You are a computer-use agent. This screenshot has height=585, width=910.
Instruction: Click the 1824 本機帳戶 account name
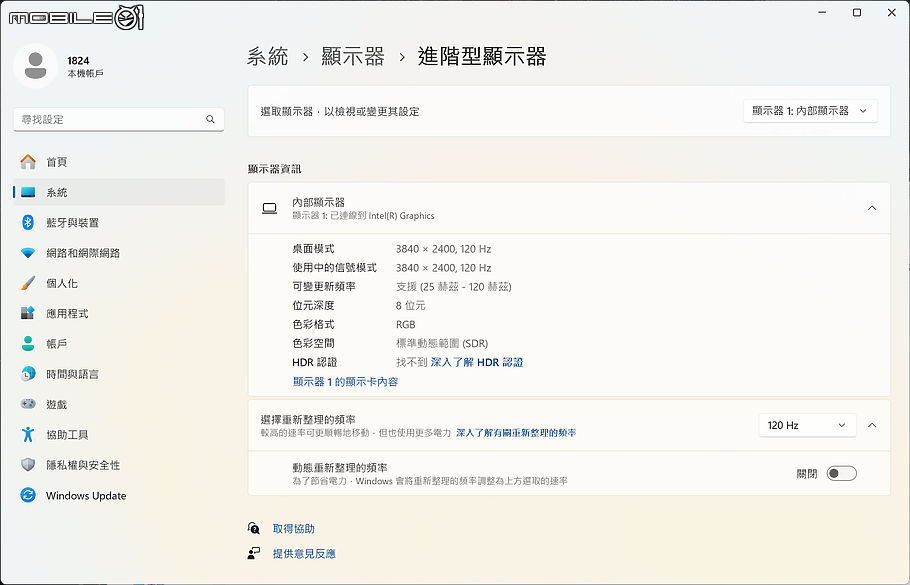pyautogui.click(x=85, y=66)
